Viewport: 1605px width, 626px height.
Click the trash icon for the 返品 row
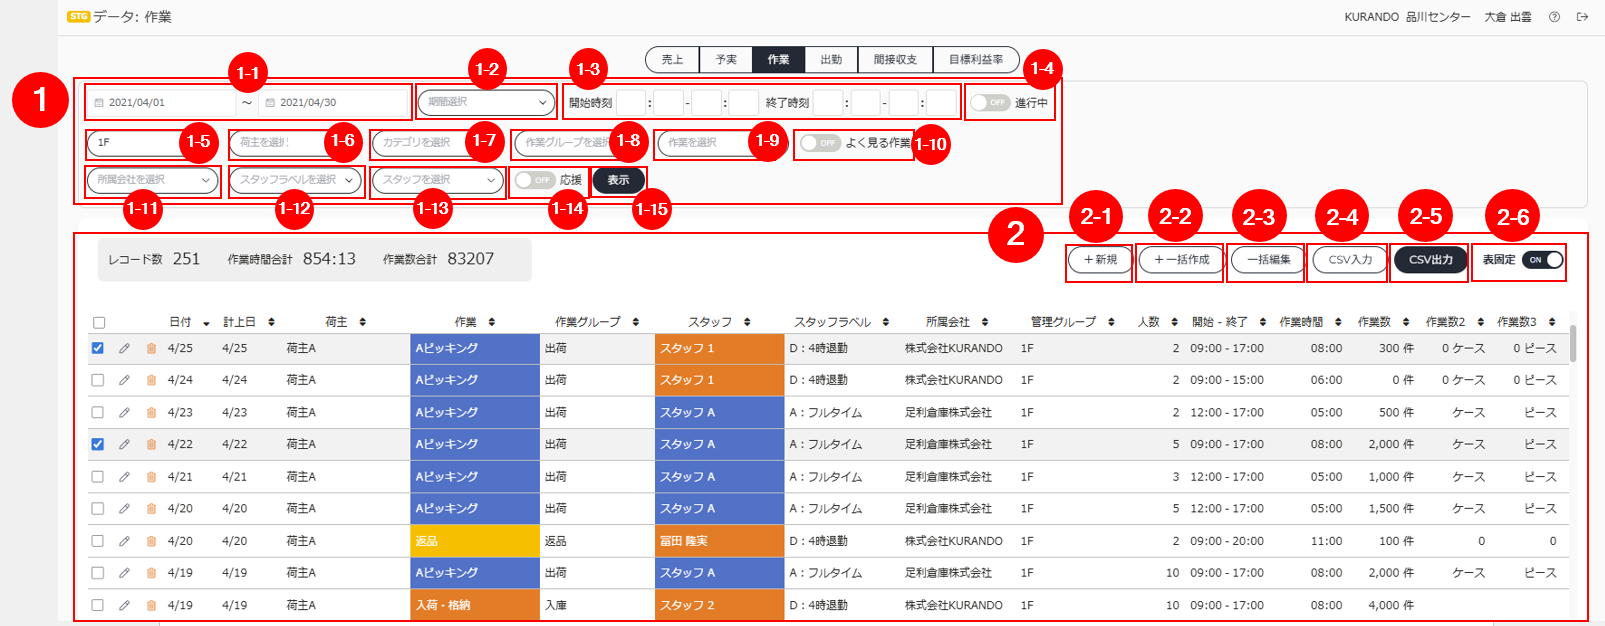click(151, 541)
